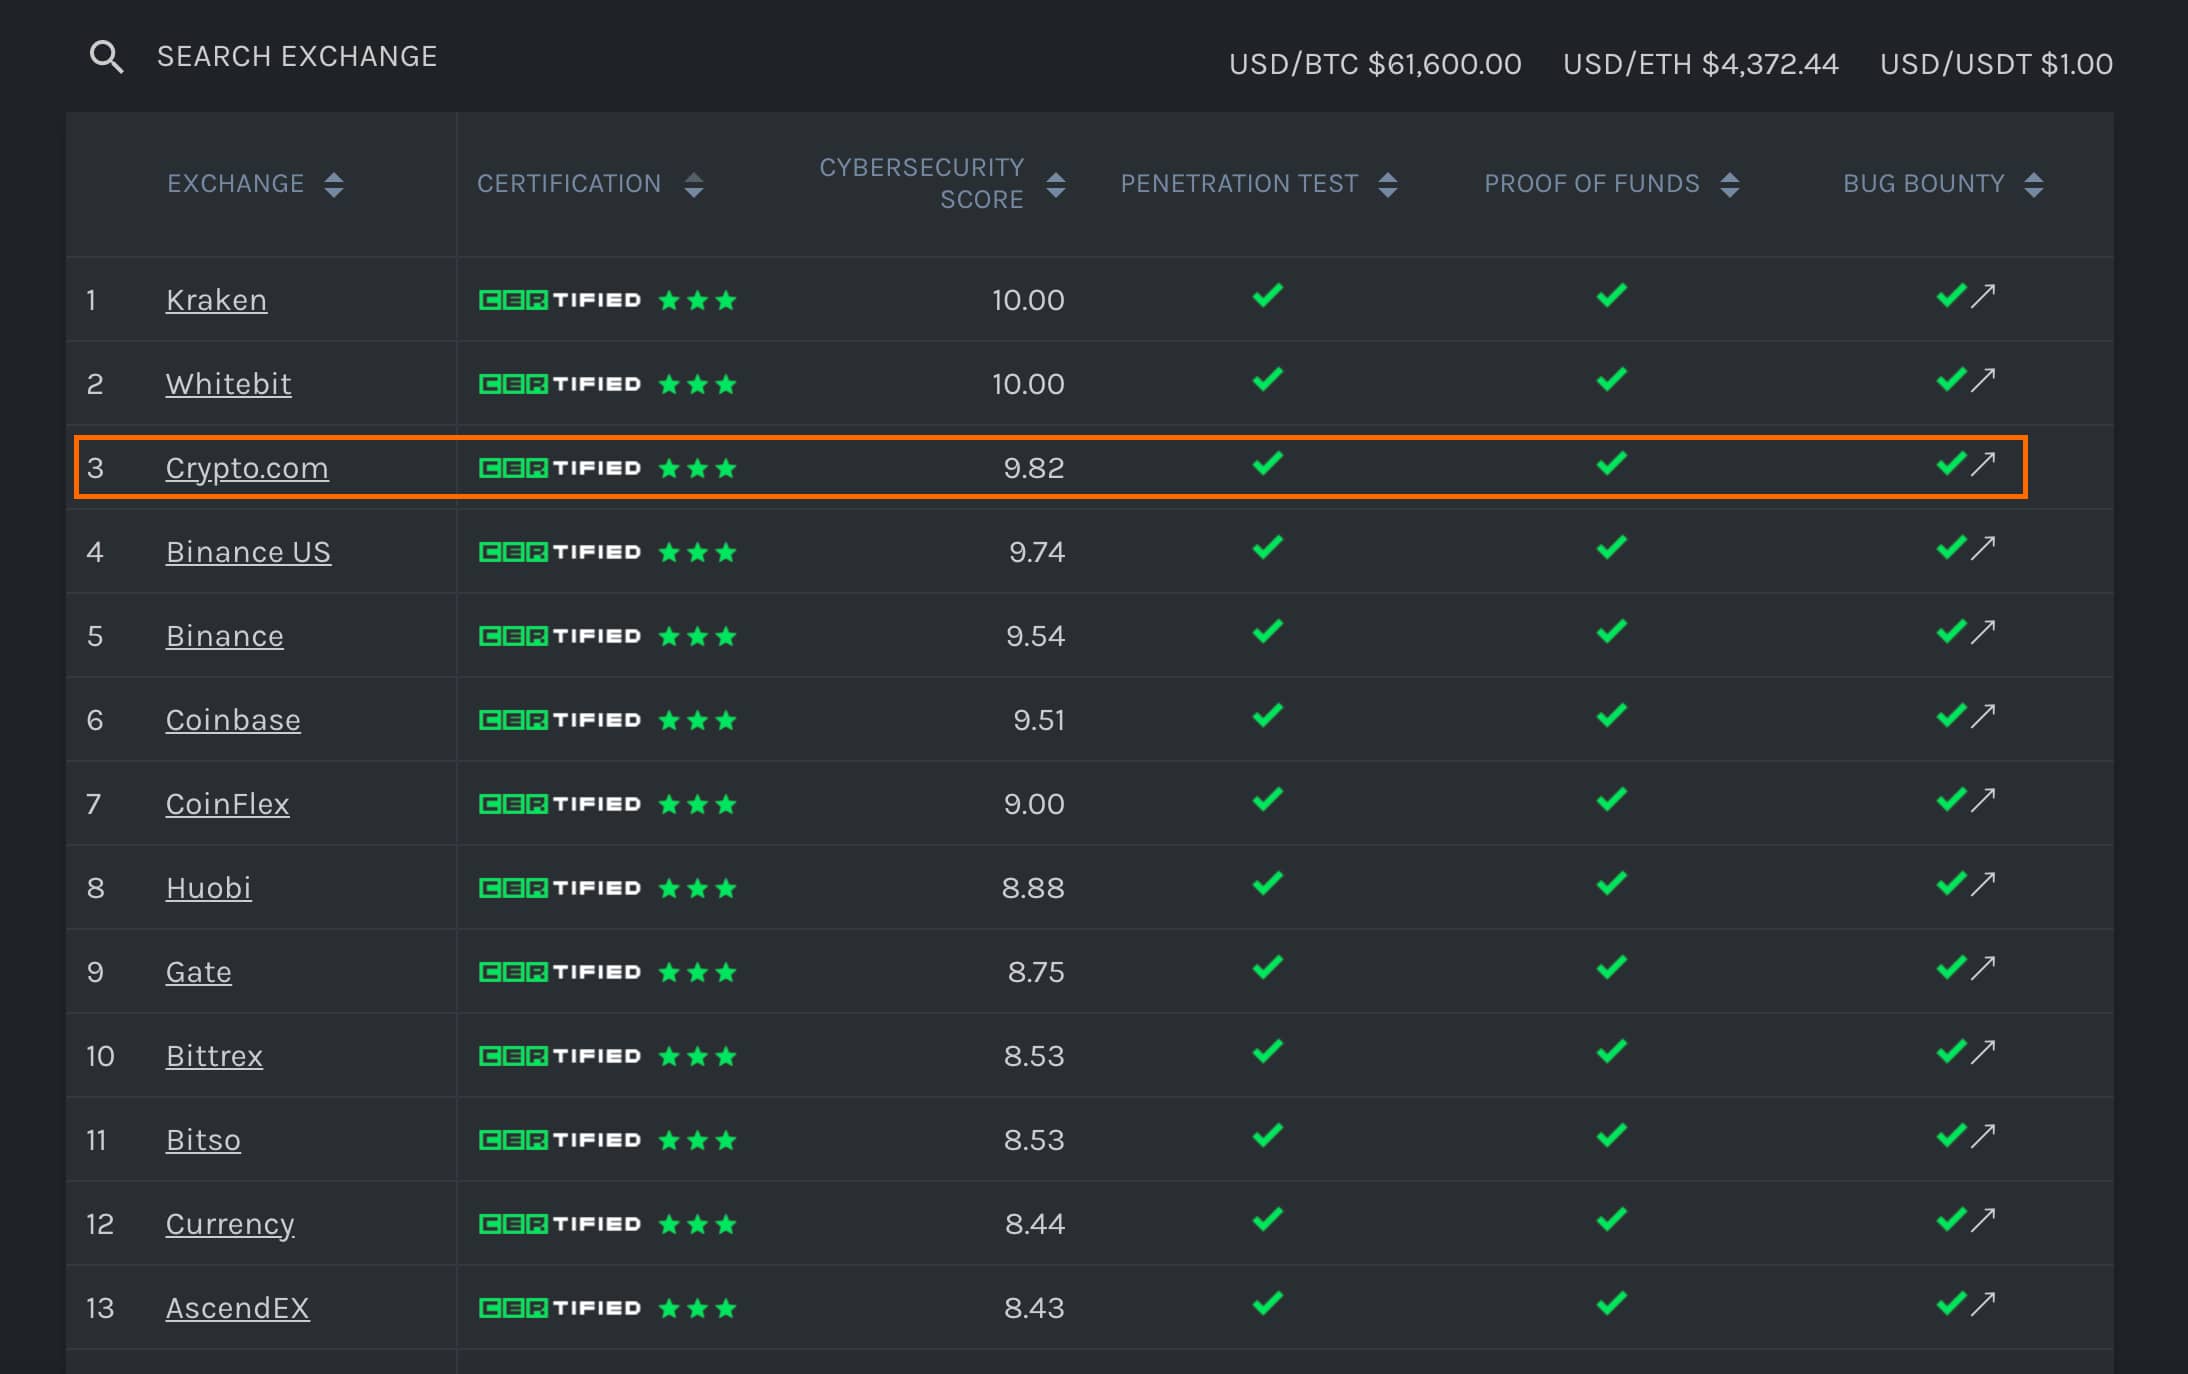Sort by Proof of Funds arrows

click(1730, 184)
